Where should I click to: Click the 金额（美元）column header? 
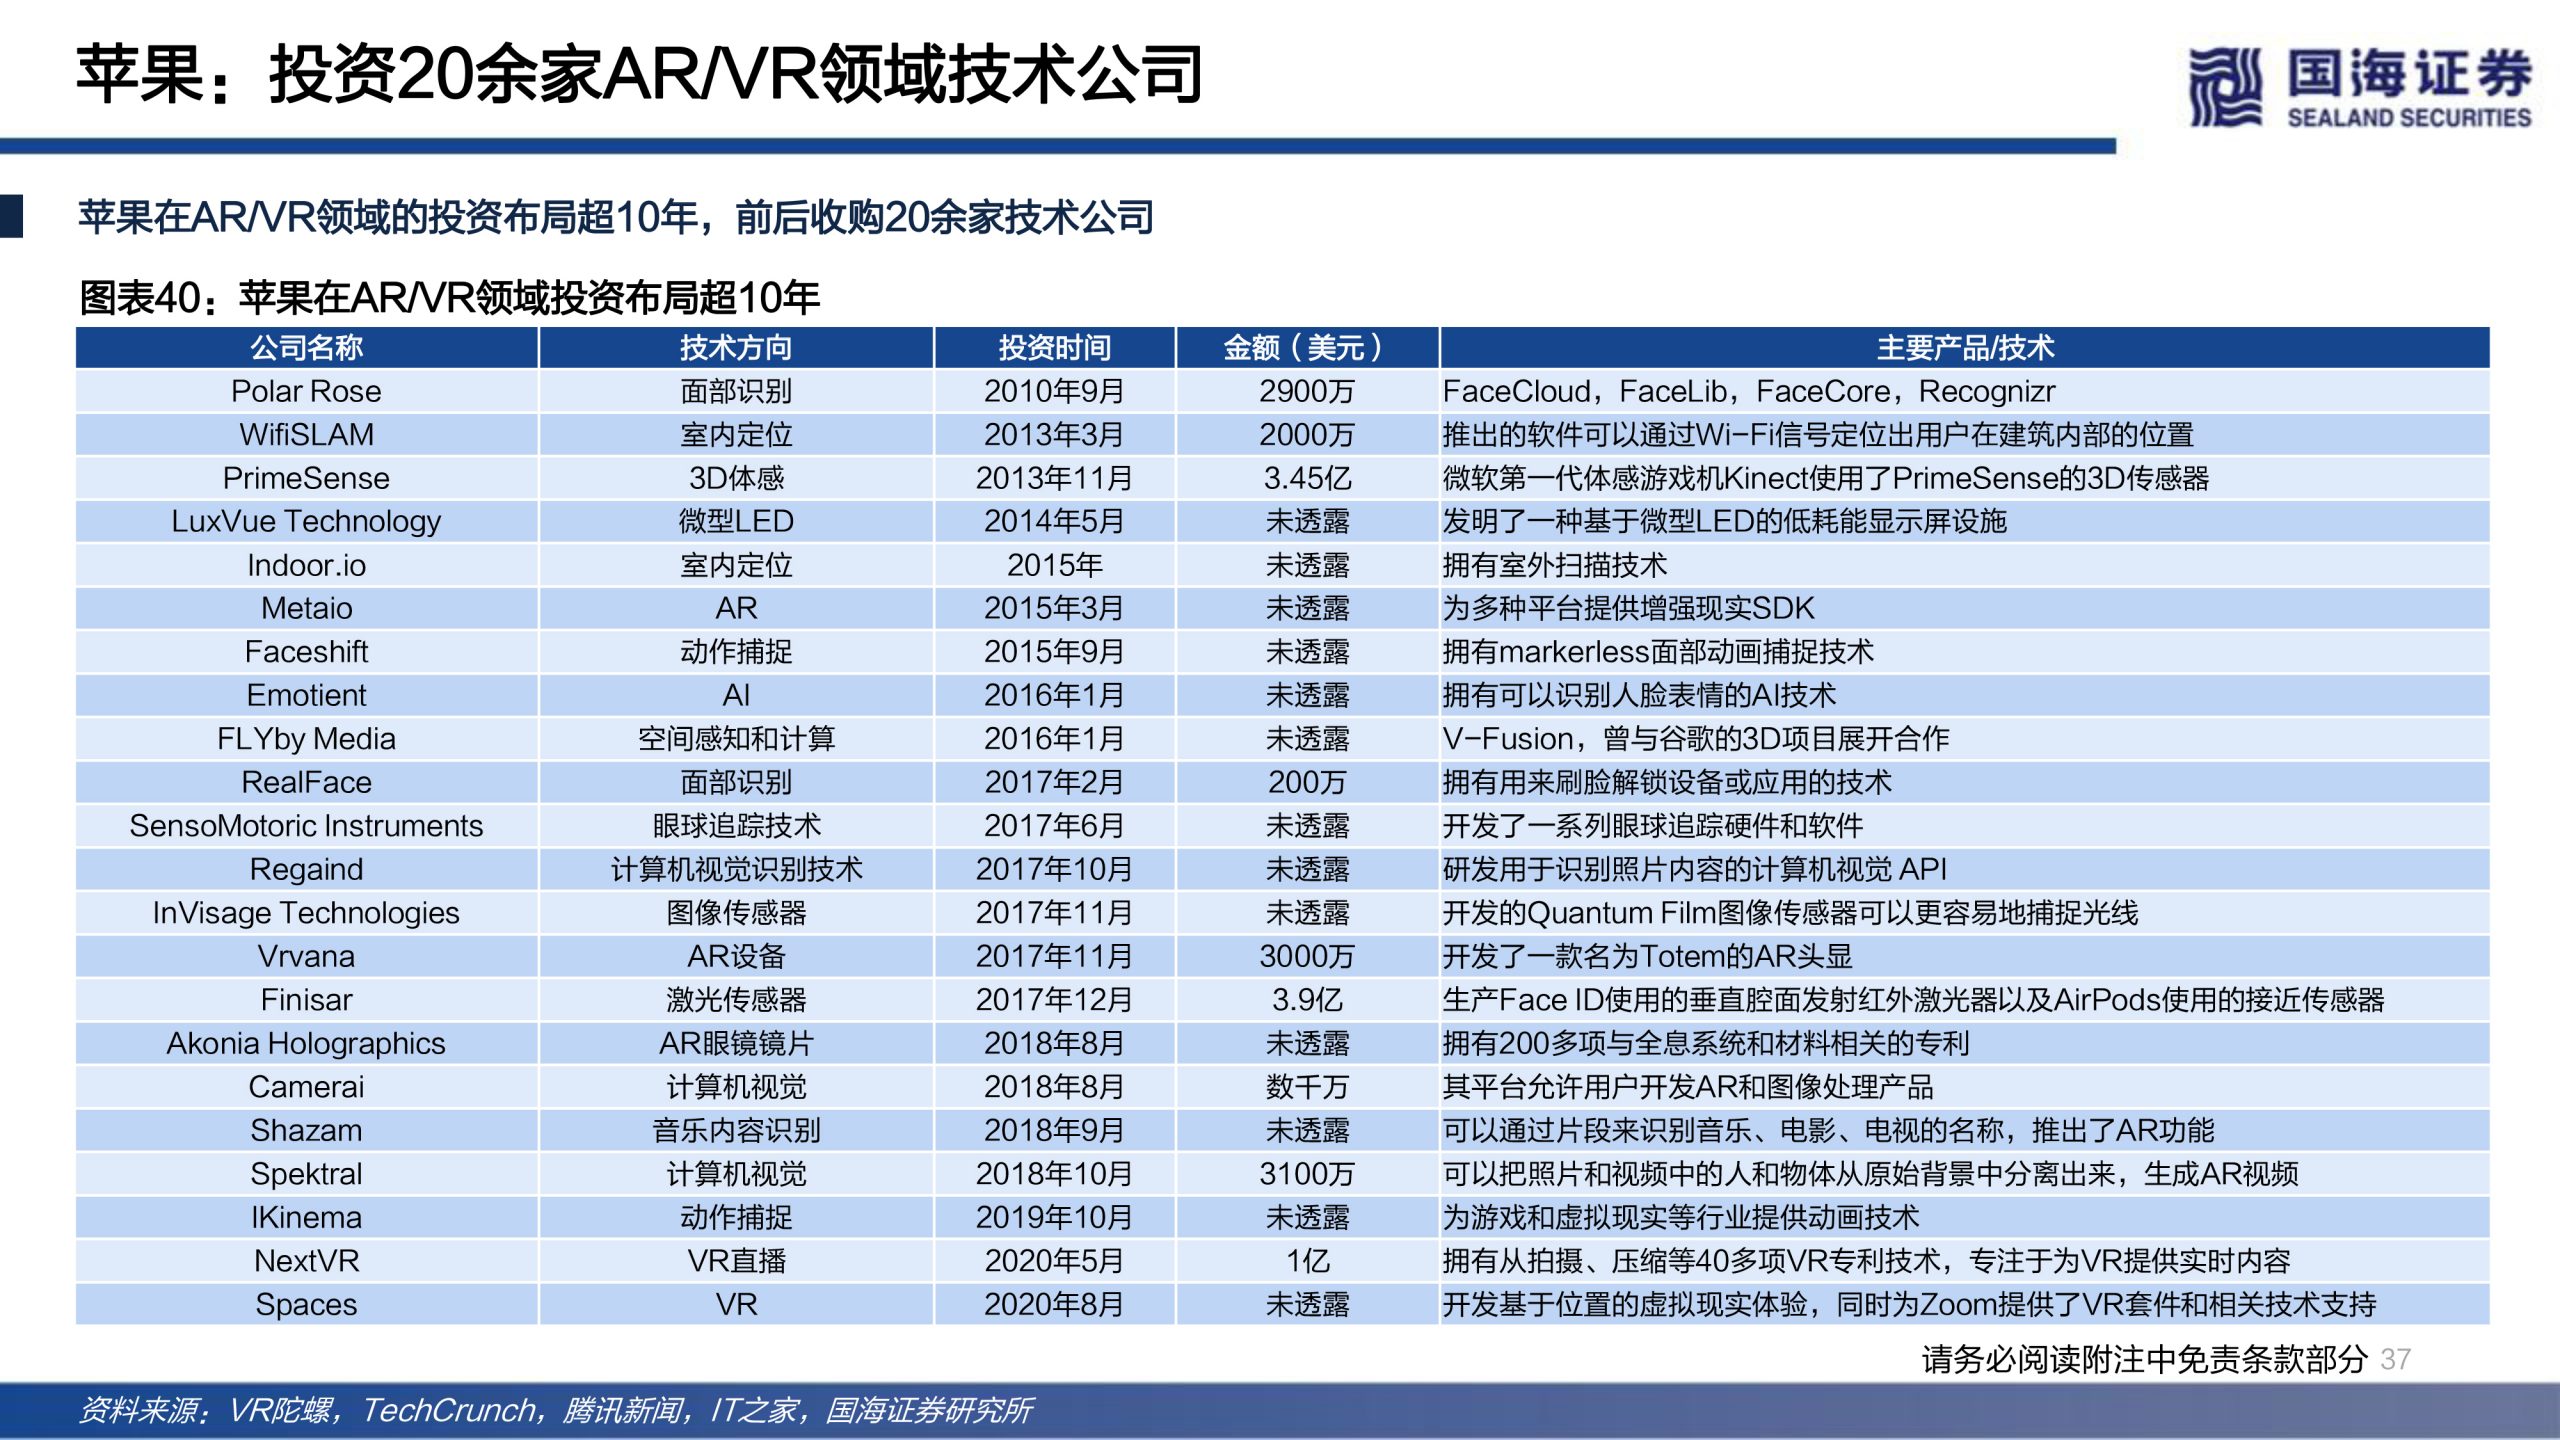(1307, 347)
